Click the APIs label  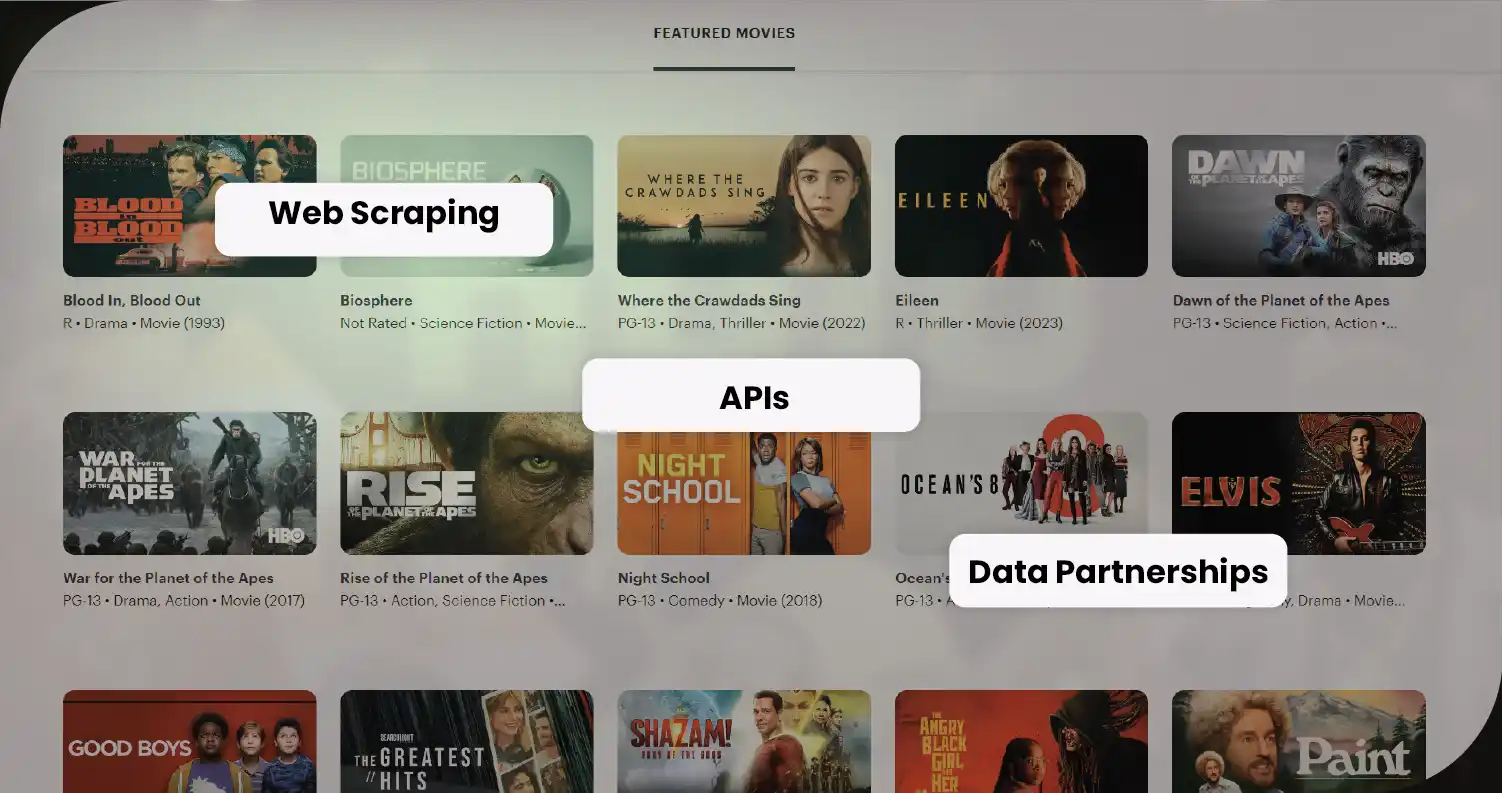754,398
